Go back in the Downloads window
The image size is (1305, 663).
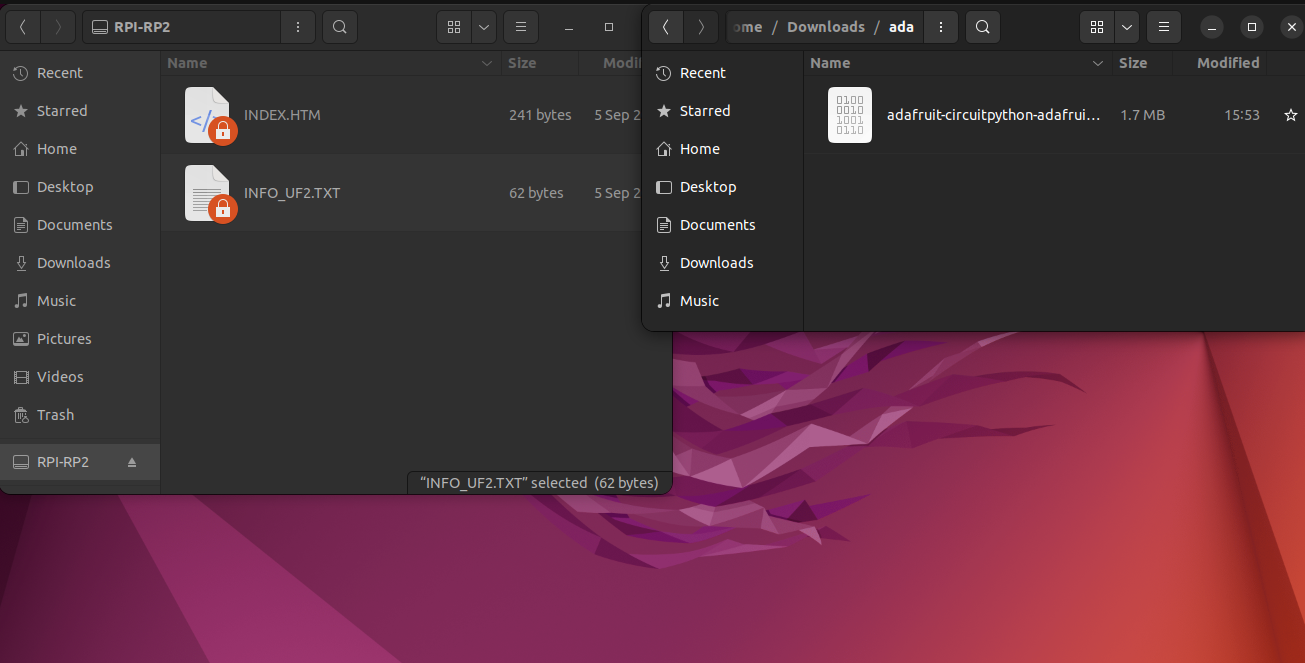[x=667, y=27]
